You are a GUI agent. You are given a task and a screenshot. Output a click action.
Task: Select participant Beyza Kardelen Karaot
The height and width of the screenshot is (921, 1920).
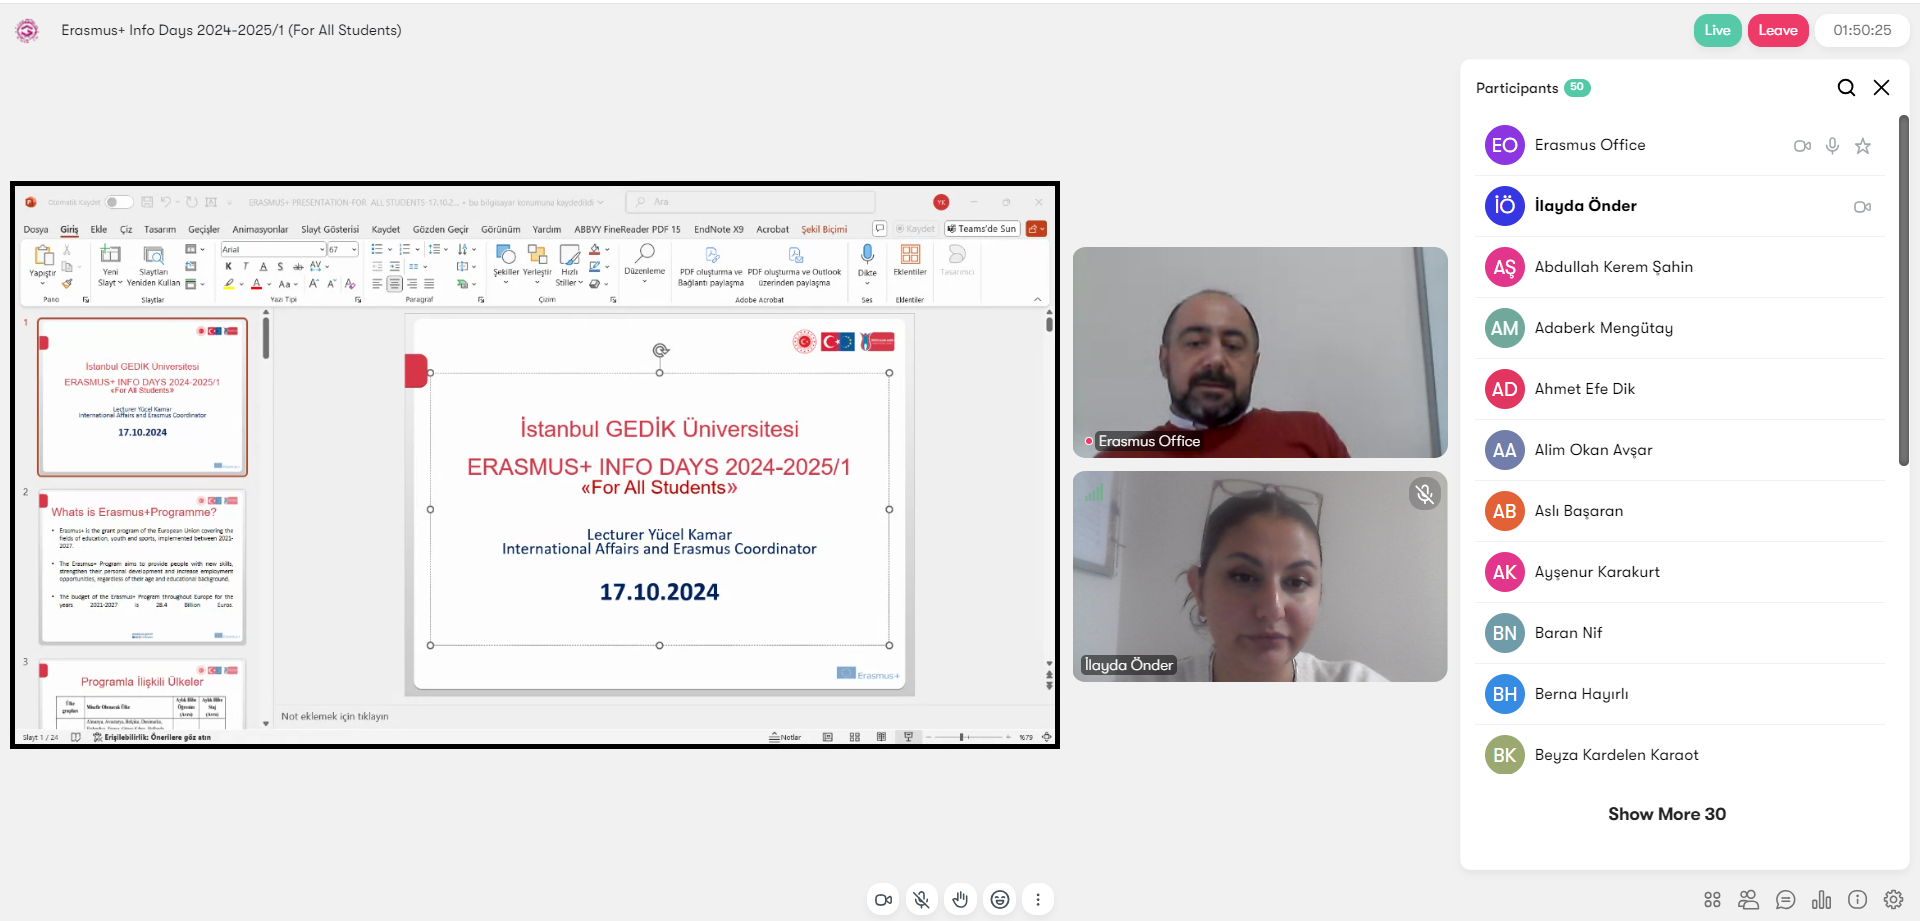click(x=1680, y=755)
